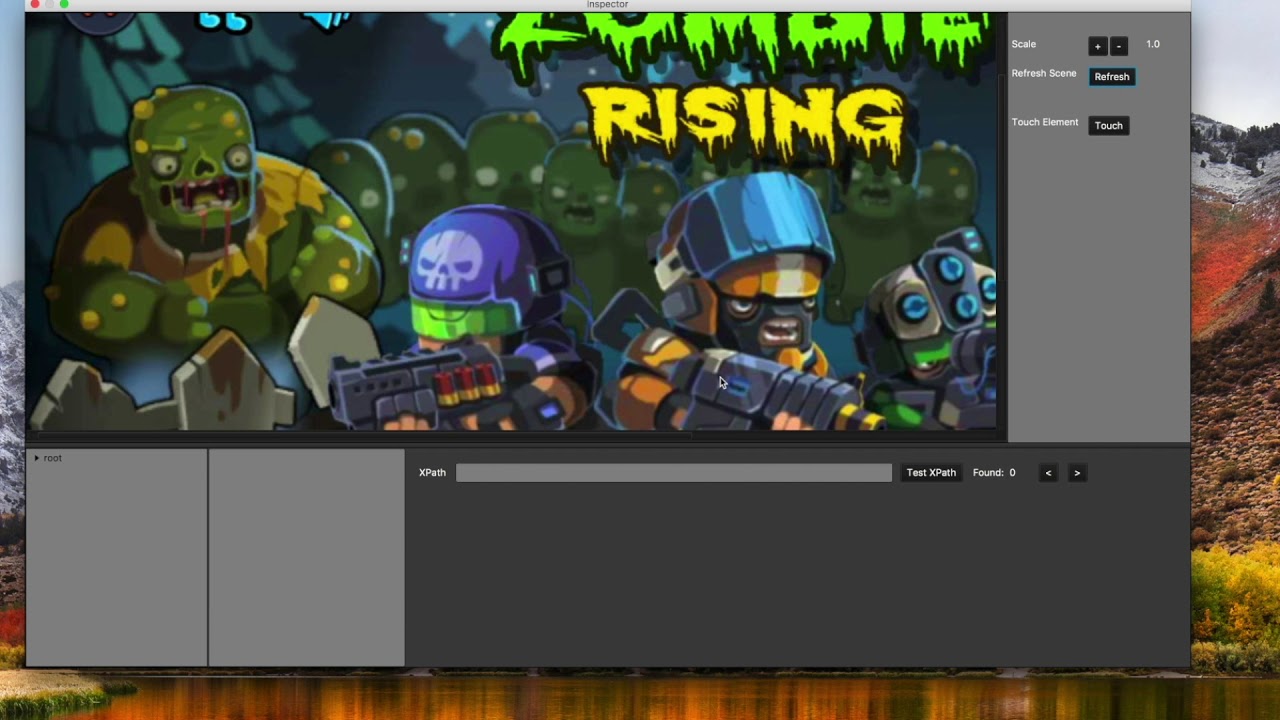This screenshot has width=1280, height=720.
Task: Click the Found count label near Test XPath
Action: (993, 472)
